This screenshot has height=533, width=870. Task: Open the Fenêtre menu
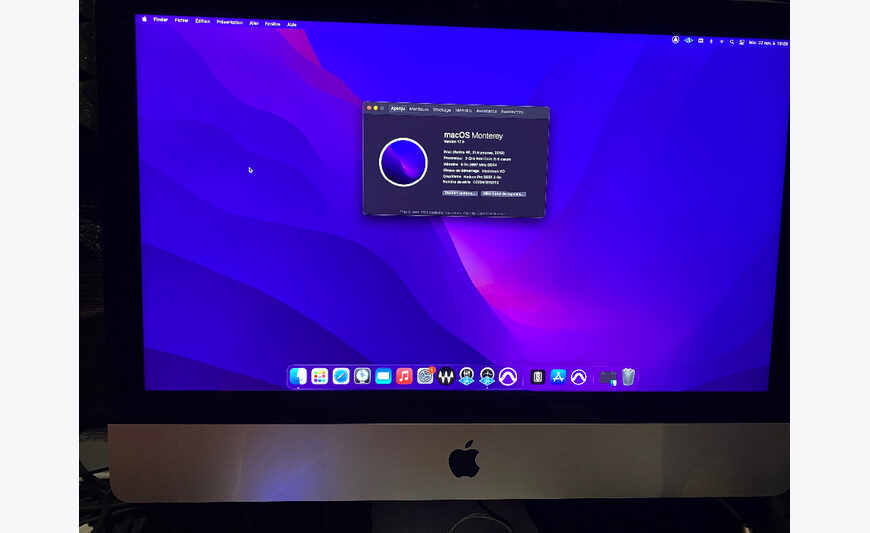[x=272, y=24]
